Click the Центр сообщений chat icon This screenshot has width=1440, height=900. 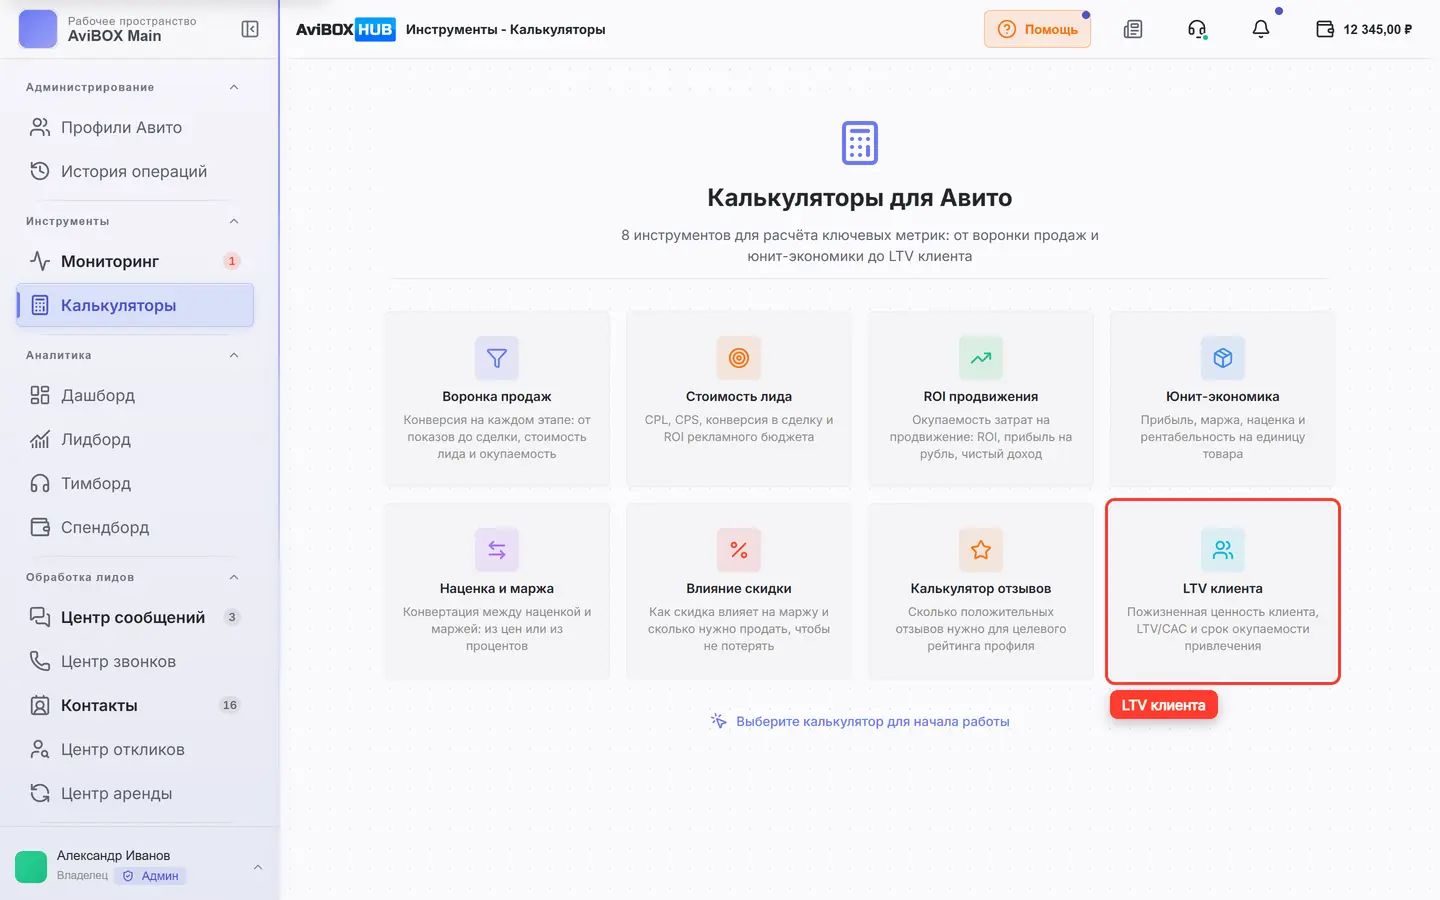(40, 617)
